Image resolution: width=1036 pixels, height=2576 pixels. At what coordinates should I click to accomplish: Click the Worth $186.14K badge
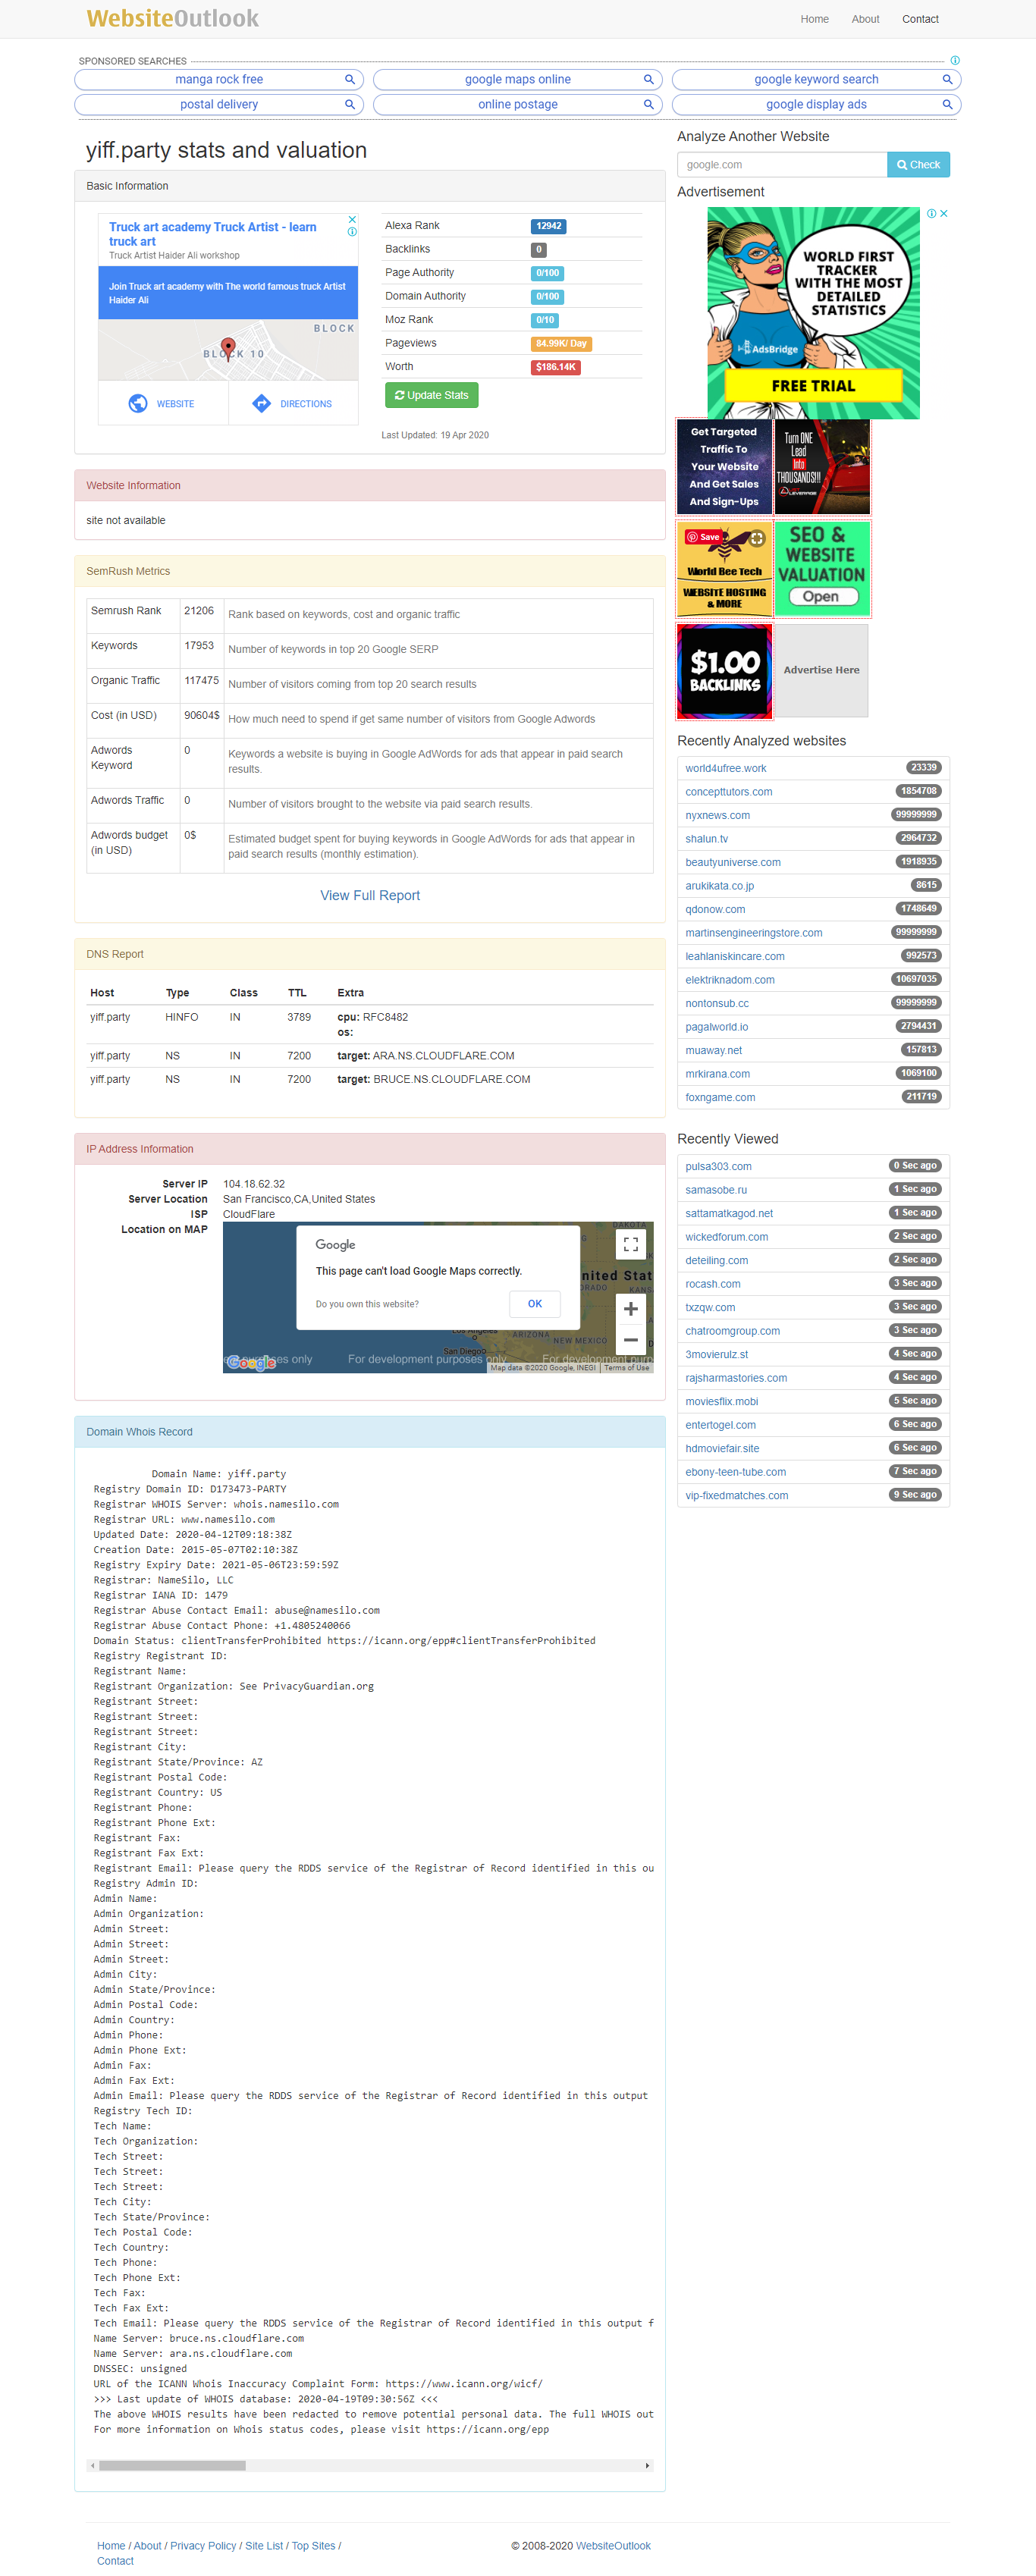tap(556, 367)
